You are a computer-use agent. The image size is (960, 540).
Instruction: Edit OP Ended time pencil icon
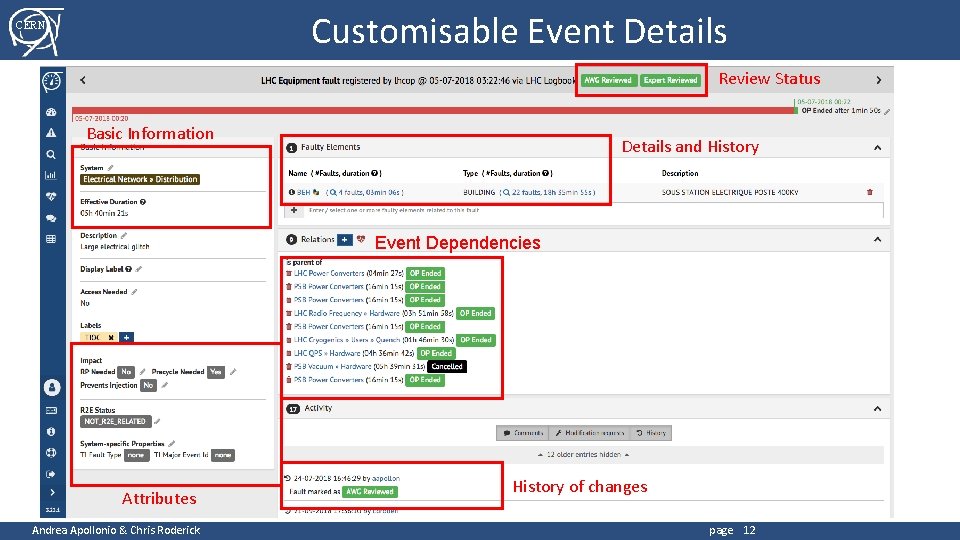pyautogui.click(x=887, y=111)
